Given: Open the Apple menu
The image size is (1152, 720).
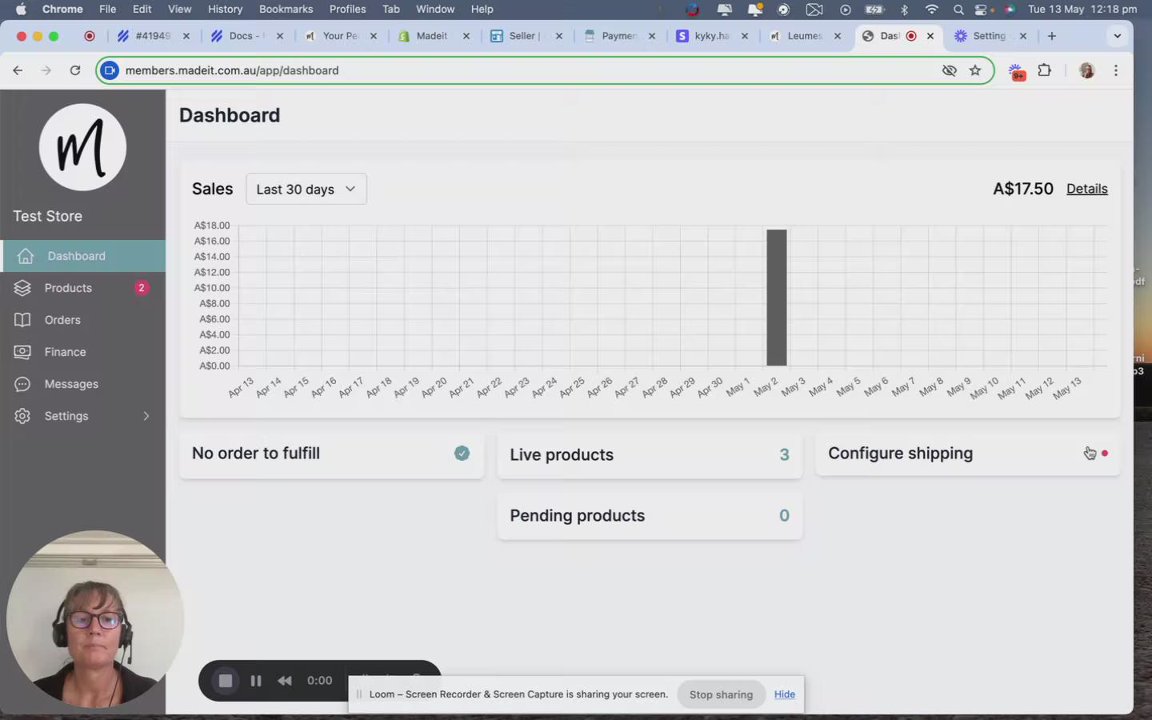Looking at the screenshot, I should 21,10.
